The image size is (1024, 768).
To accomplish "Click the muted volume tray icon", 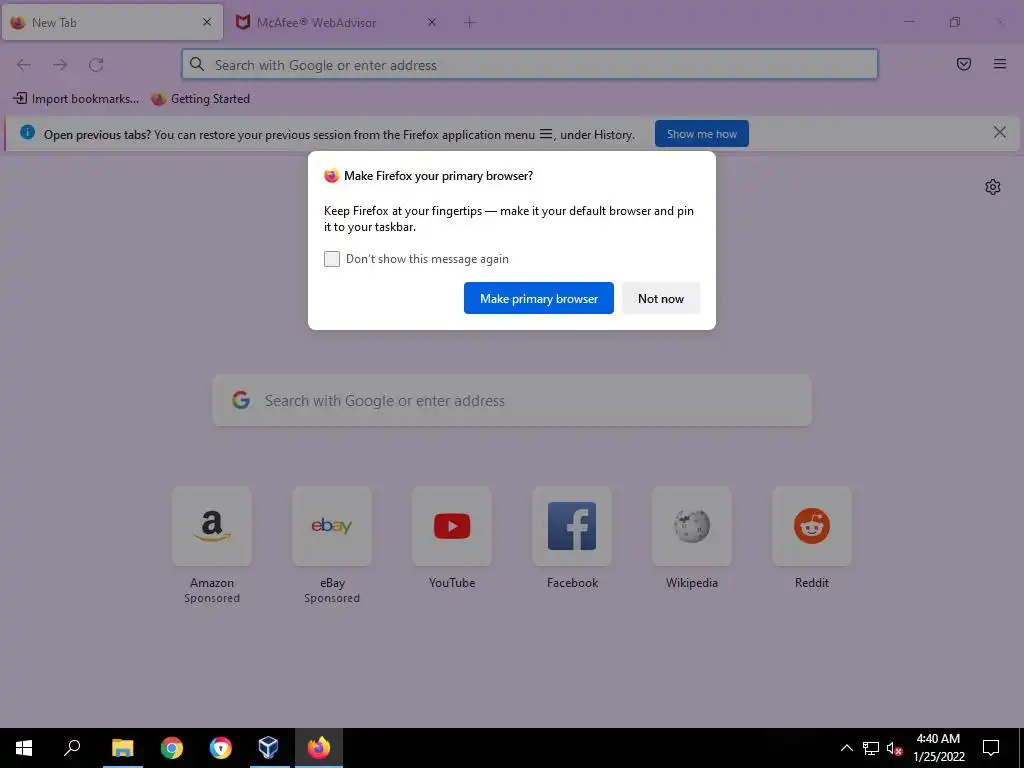I will coord(894,748).
